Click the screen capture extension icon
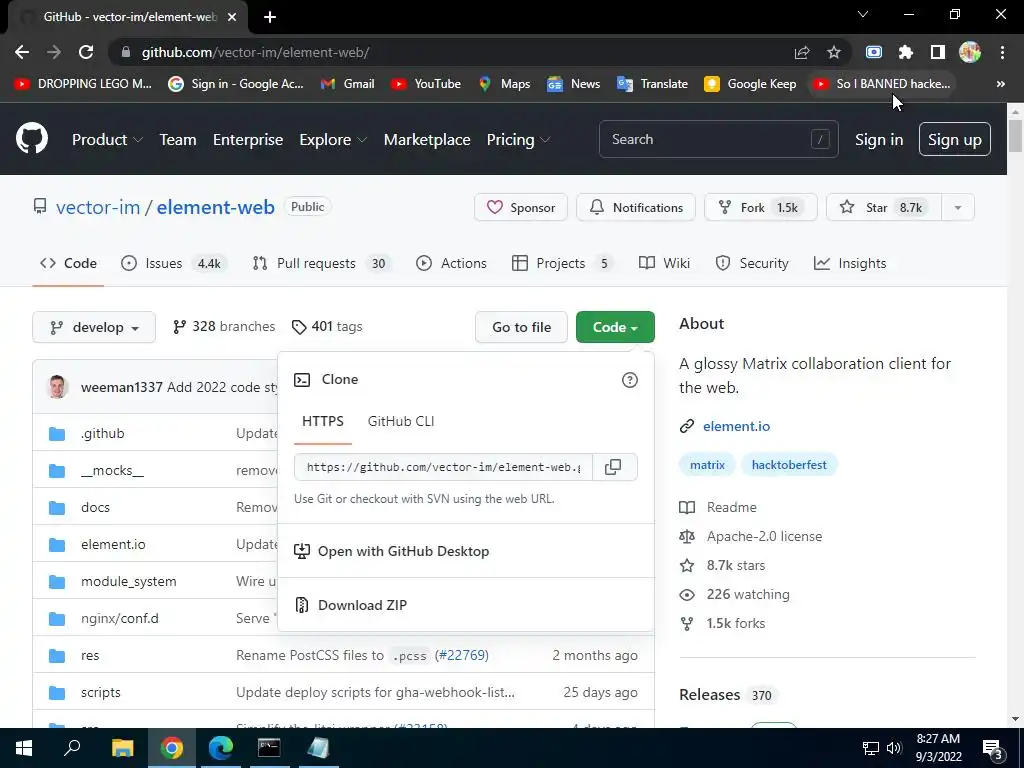This screenshot has width=1024, height=768. (x=874, y=52)
